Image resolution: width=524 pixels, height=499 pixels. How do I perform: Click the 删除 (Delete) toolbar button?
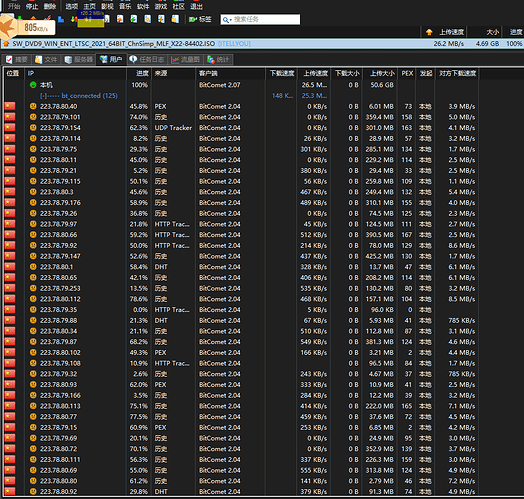click(50, 6)
